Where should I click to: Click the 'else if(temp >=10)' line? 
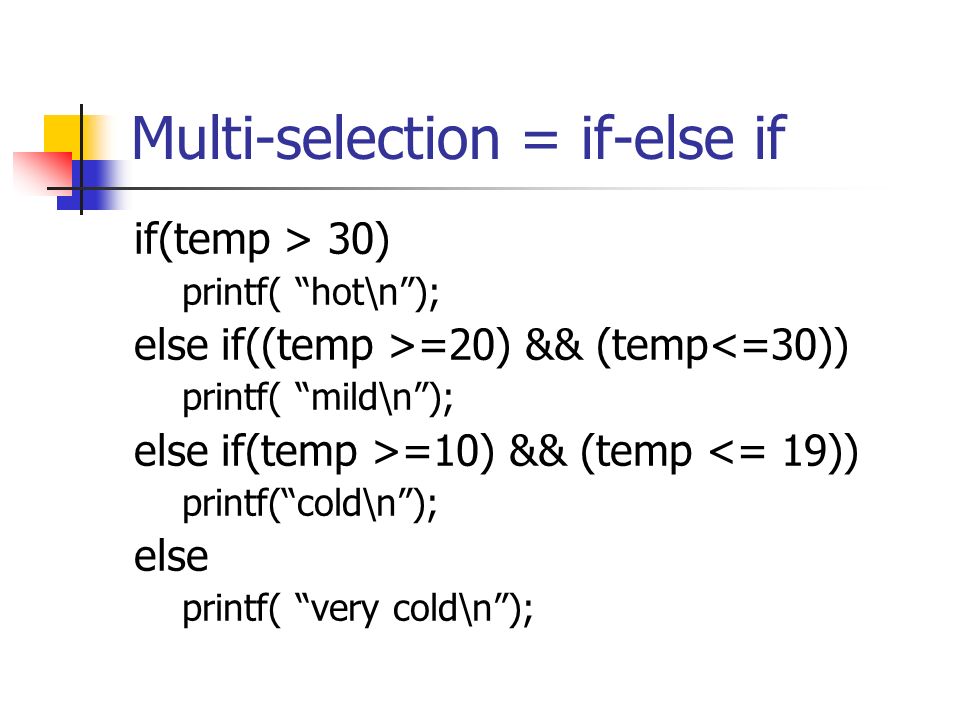(x=496, y=452)
